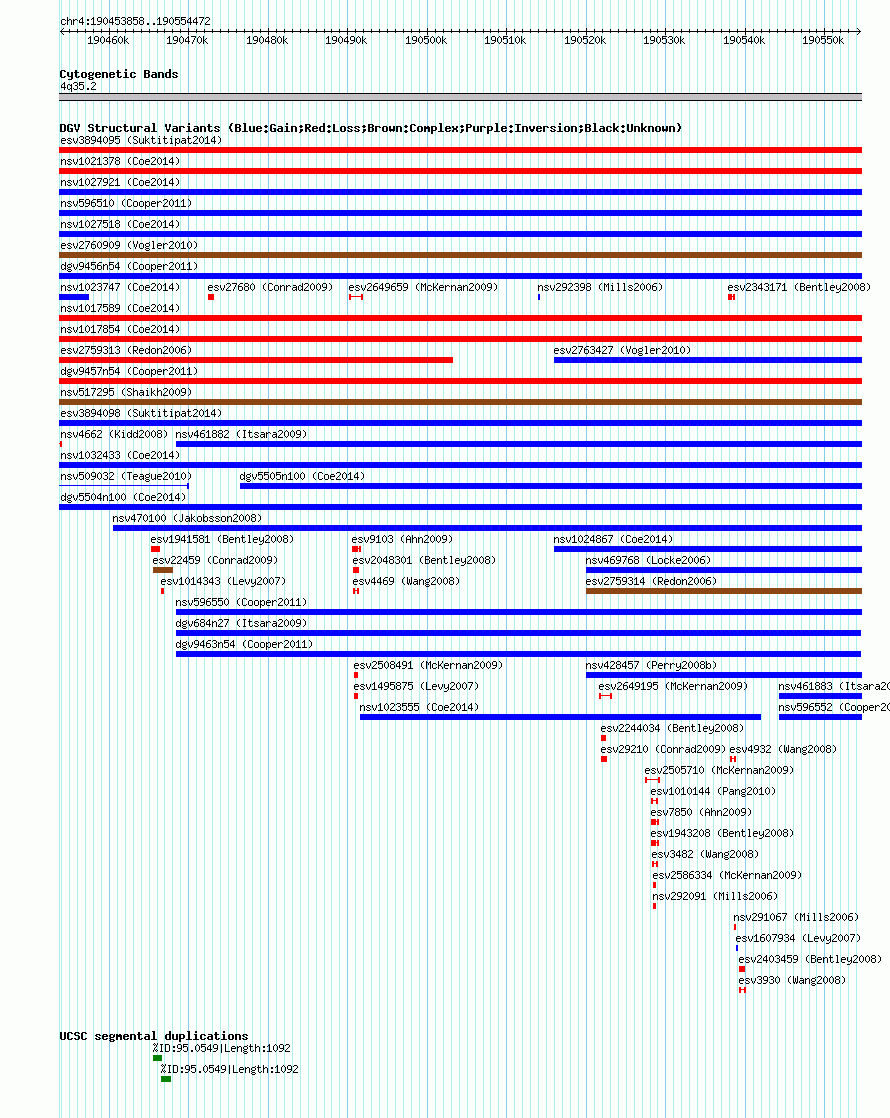Select the nsv470100 (Jakobsson2008) label
The height and width of the screenshot is (1118, 890).
(187, 518)
